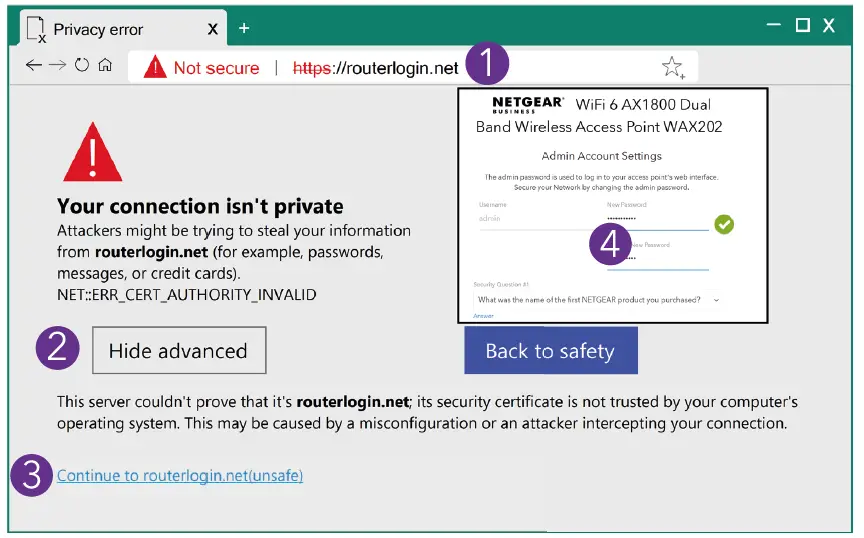Screen dimensions: 864x538
Task: Click the browser back arrow
Action: pyautogui.click(x=34, y=66)
